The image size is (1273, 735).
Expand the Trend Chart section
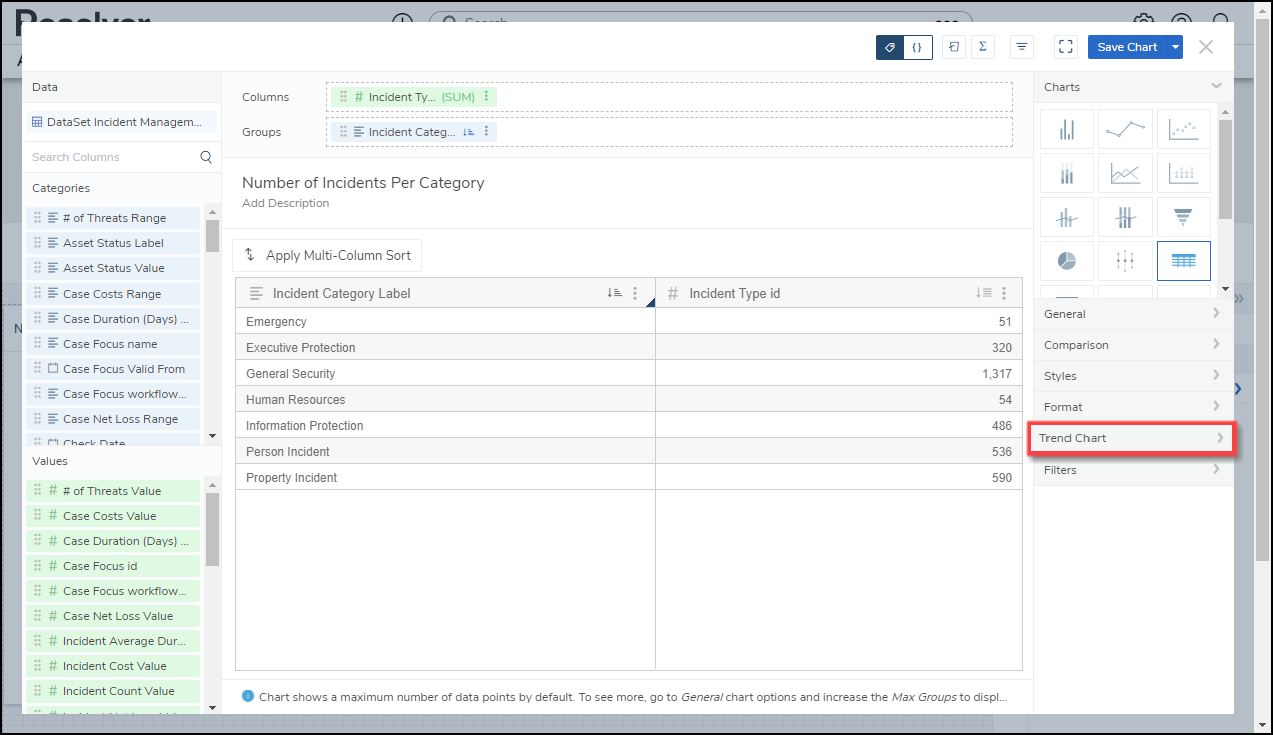pyautogui.click(x=1131, y=438)
